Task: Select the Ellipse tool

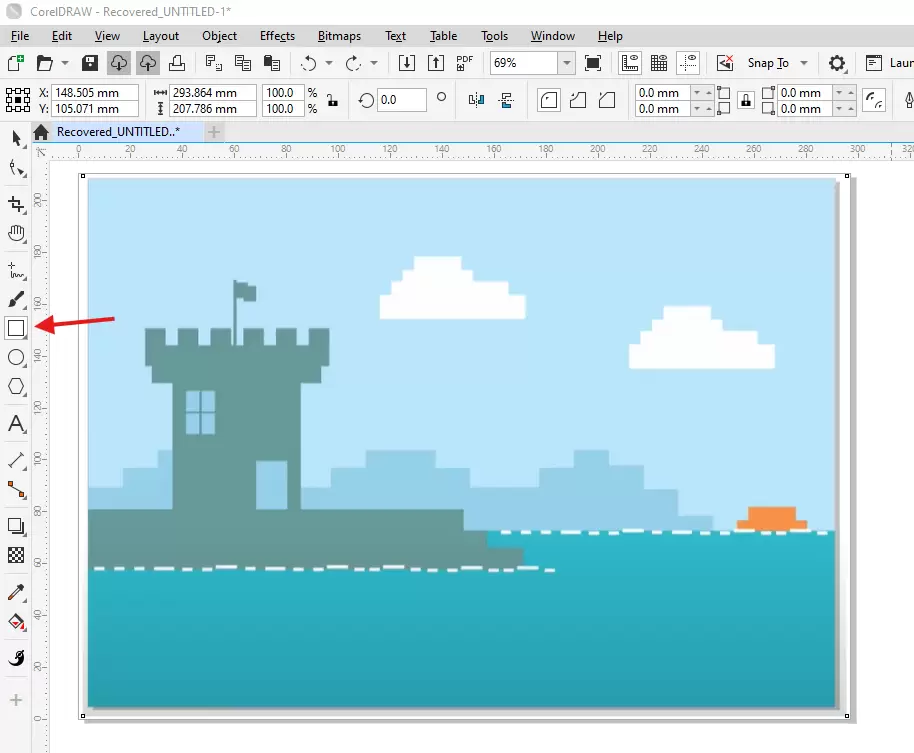Action: (x=16, y=357)
